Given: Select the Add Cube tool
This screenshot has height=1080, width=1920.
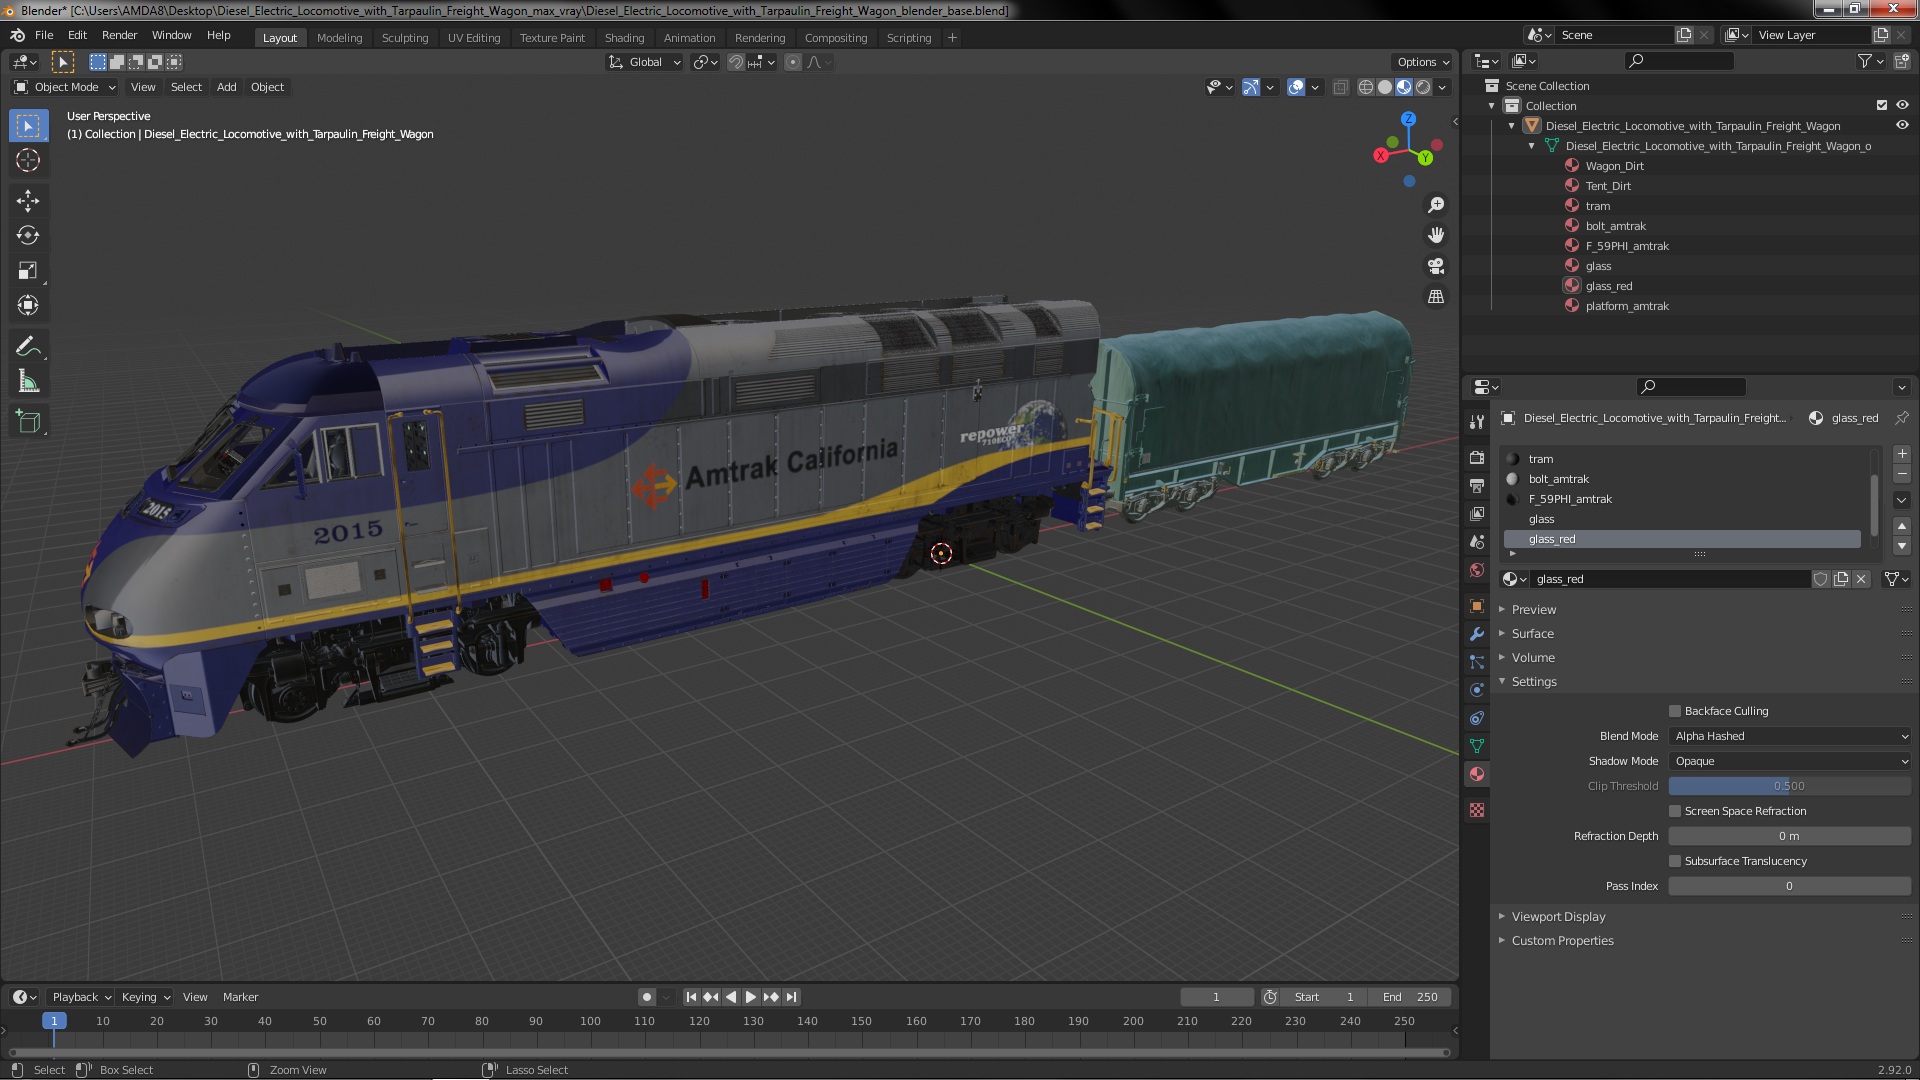Looking at the screenshot, I should click(x=28, y=423).
